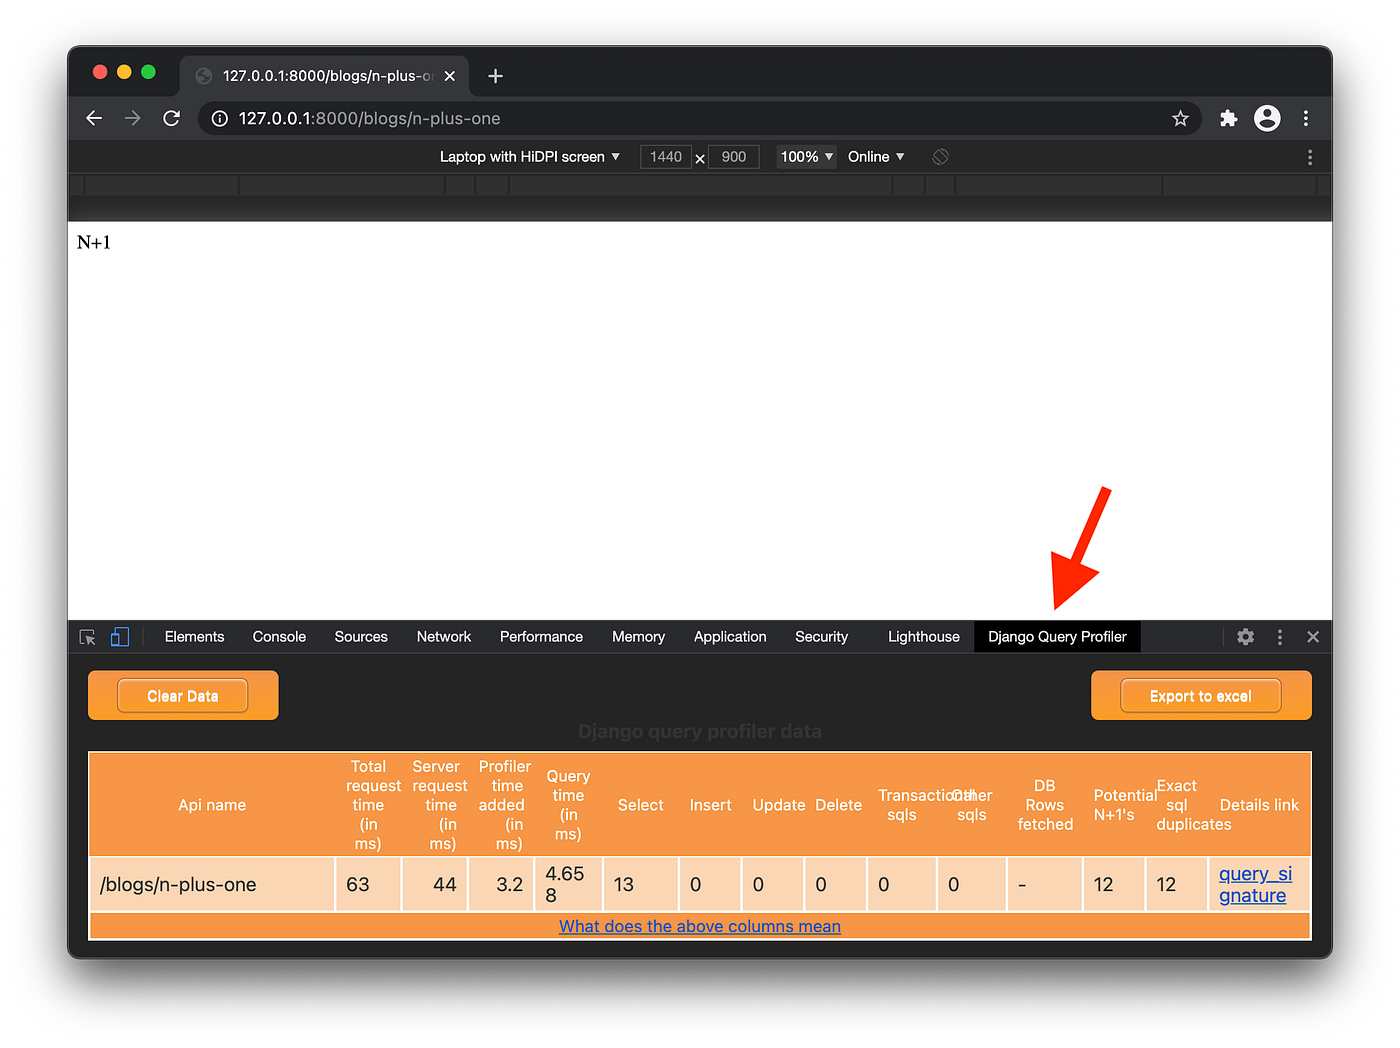Open DevTools customize menu dots
This screenshot has width=1400, height=1048.
(x=1279, y=637)
